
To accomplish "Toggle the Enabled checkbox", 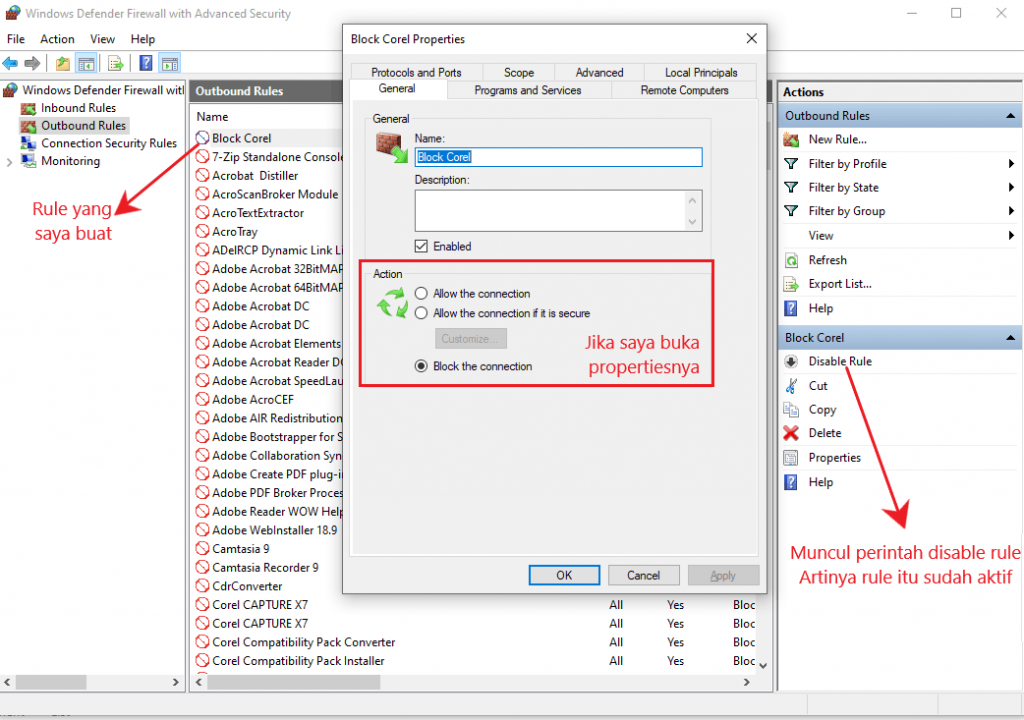I will (421, 246).
